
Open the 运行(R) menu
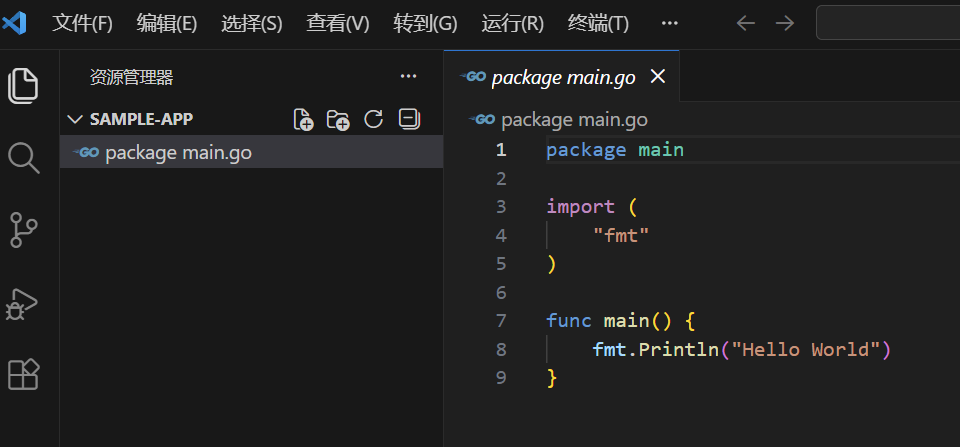click(512, 23)
